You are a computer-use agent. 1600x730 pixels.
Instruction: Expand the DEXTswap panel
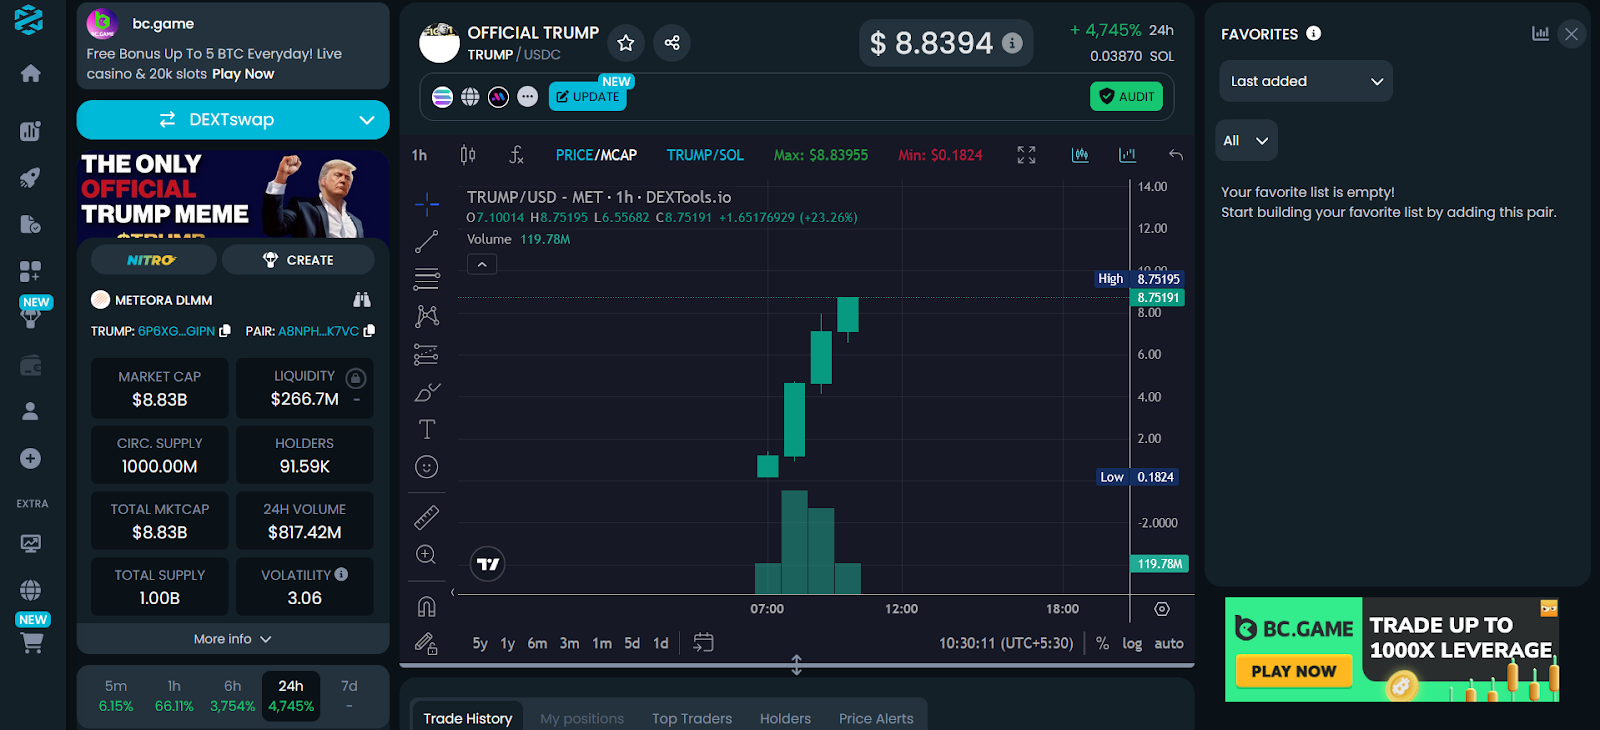click(233, 120)
